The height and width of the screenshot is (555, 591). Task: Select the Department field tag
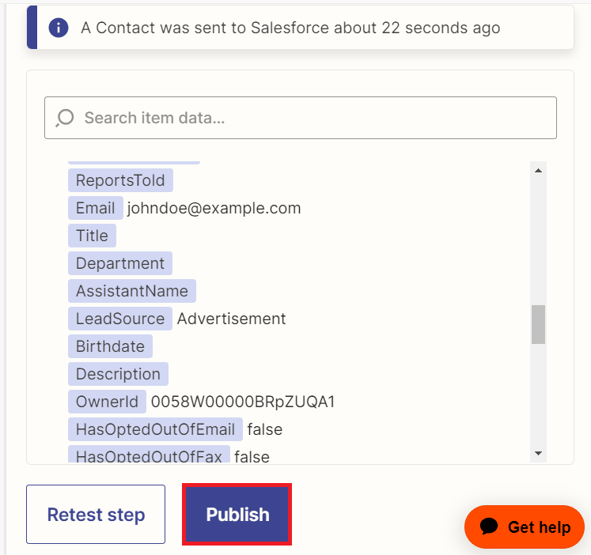[120, 263]
